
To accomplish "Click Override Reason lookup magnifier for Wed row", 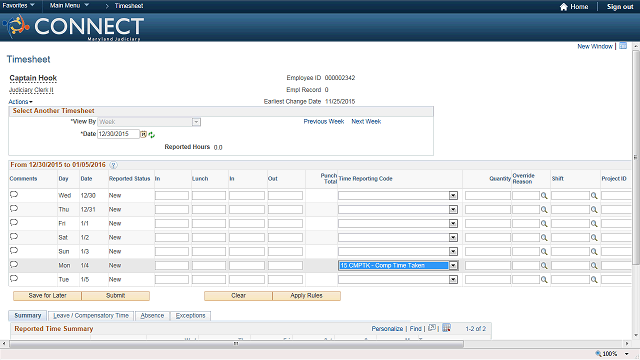I will click(x=544, y=196).
